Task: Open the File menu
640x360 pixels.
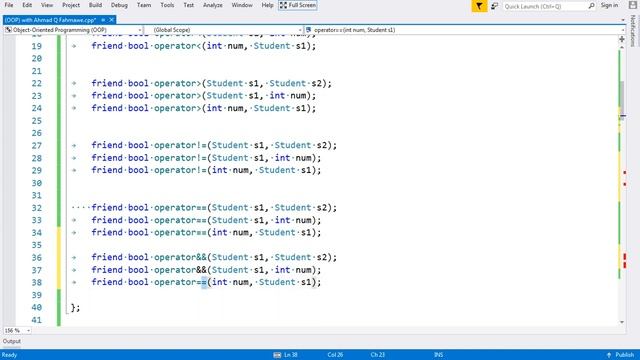Action: pyautogui.click(x=9, y=5)
